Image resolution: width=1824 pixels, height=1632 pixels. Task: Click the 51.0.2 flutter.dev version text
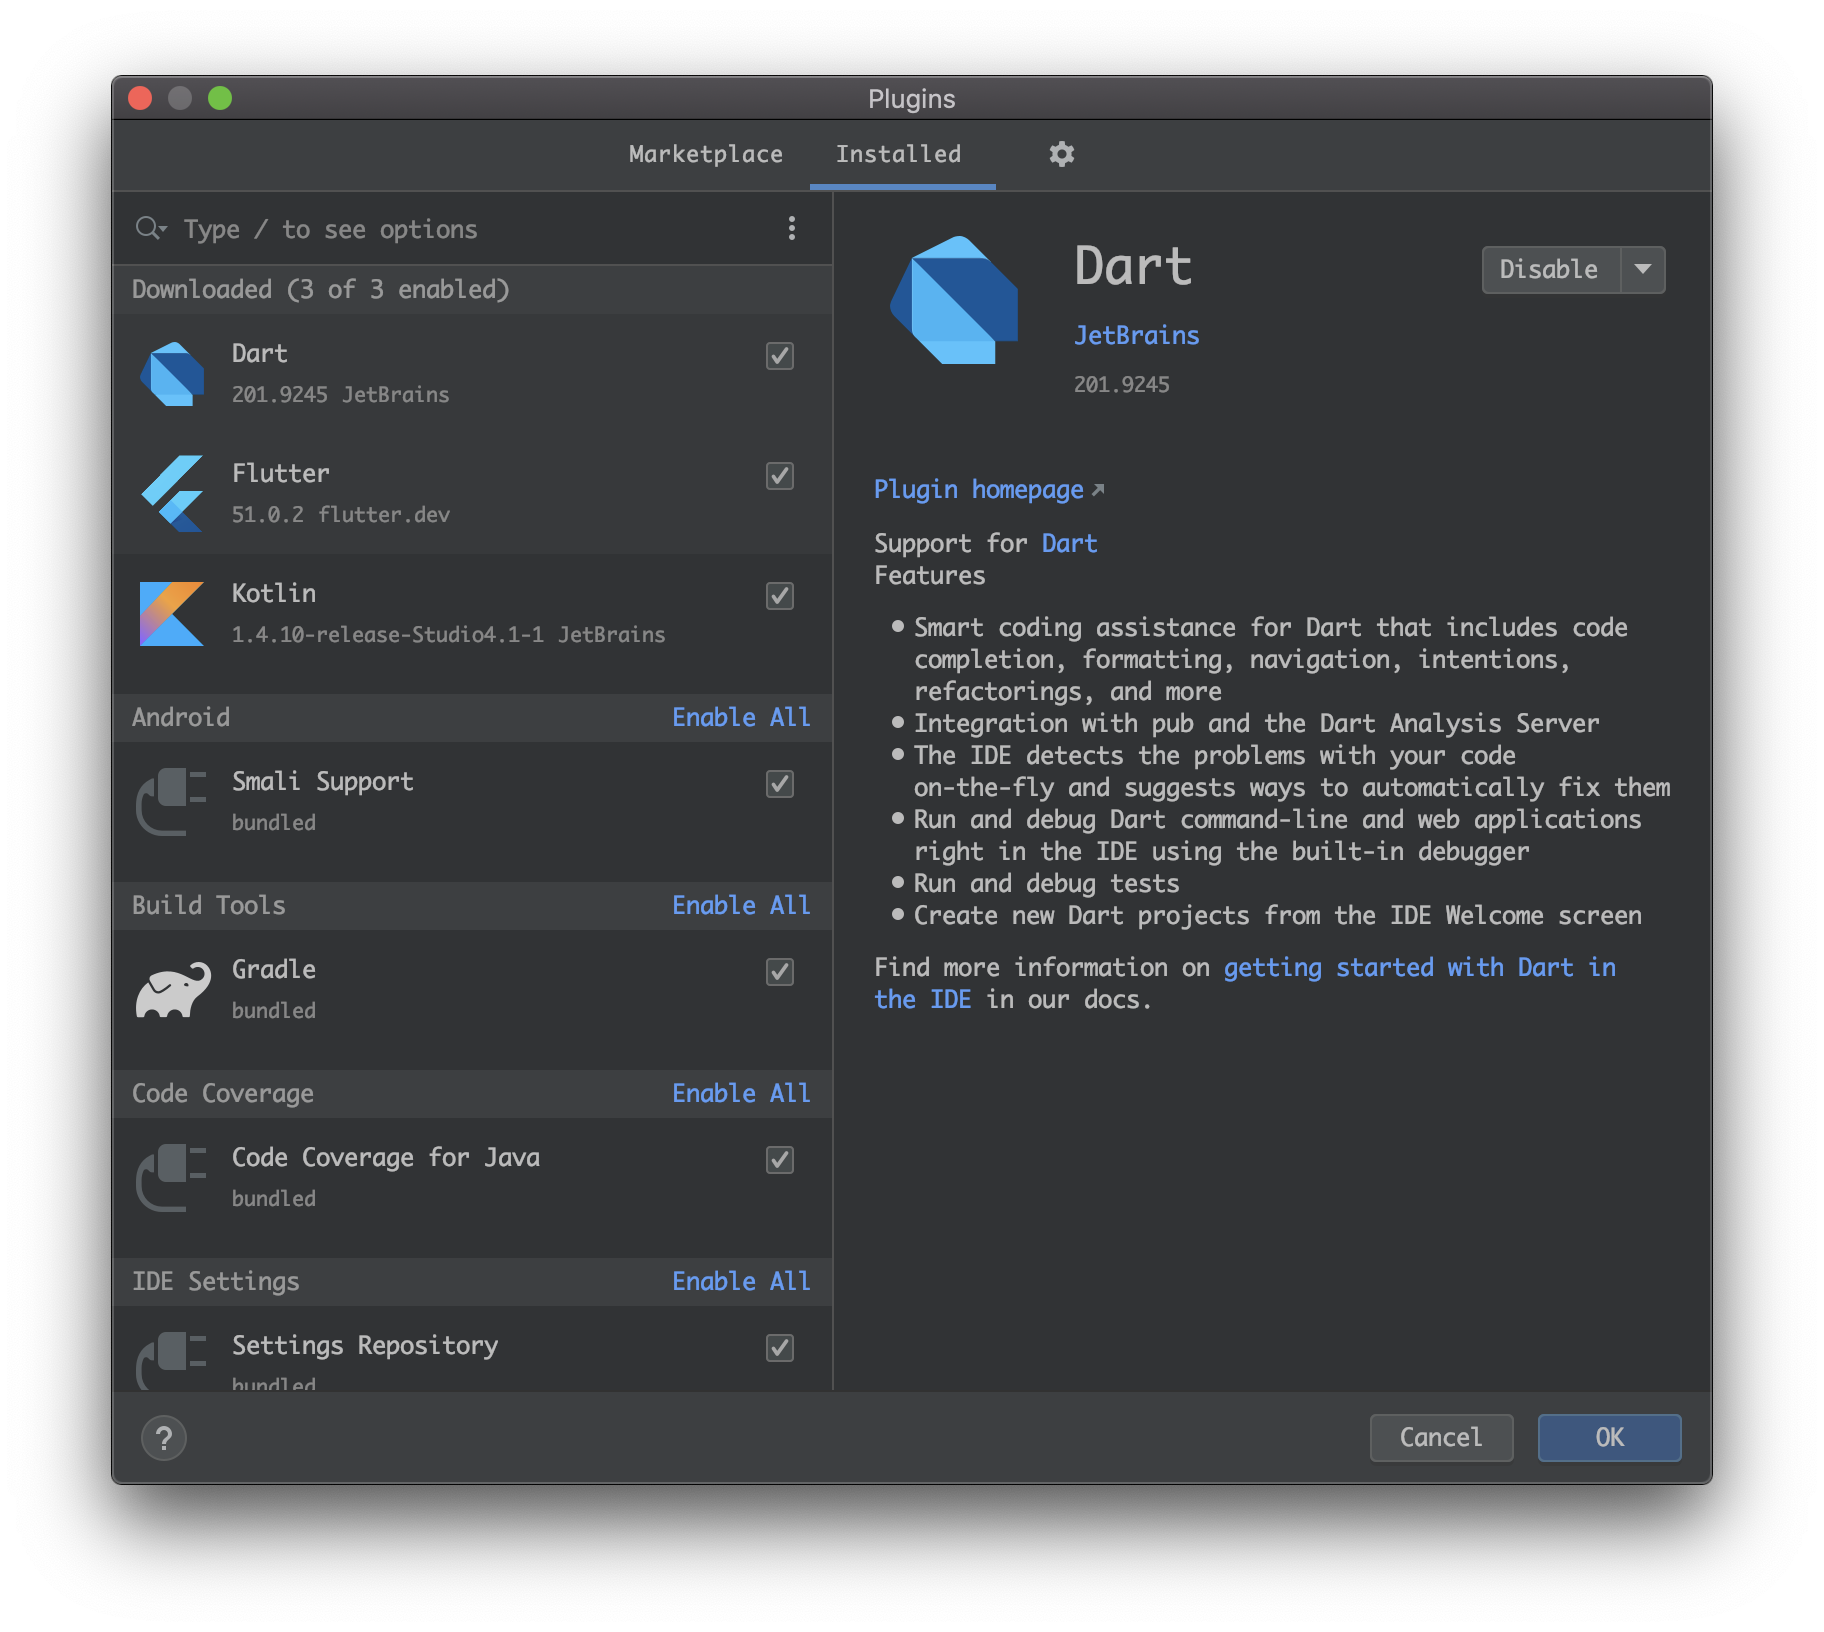point(341,515)
